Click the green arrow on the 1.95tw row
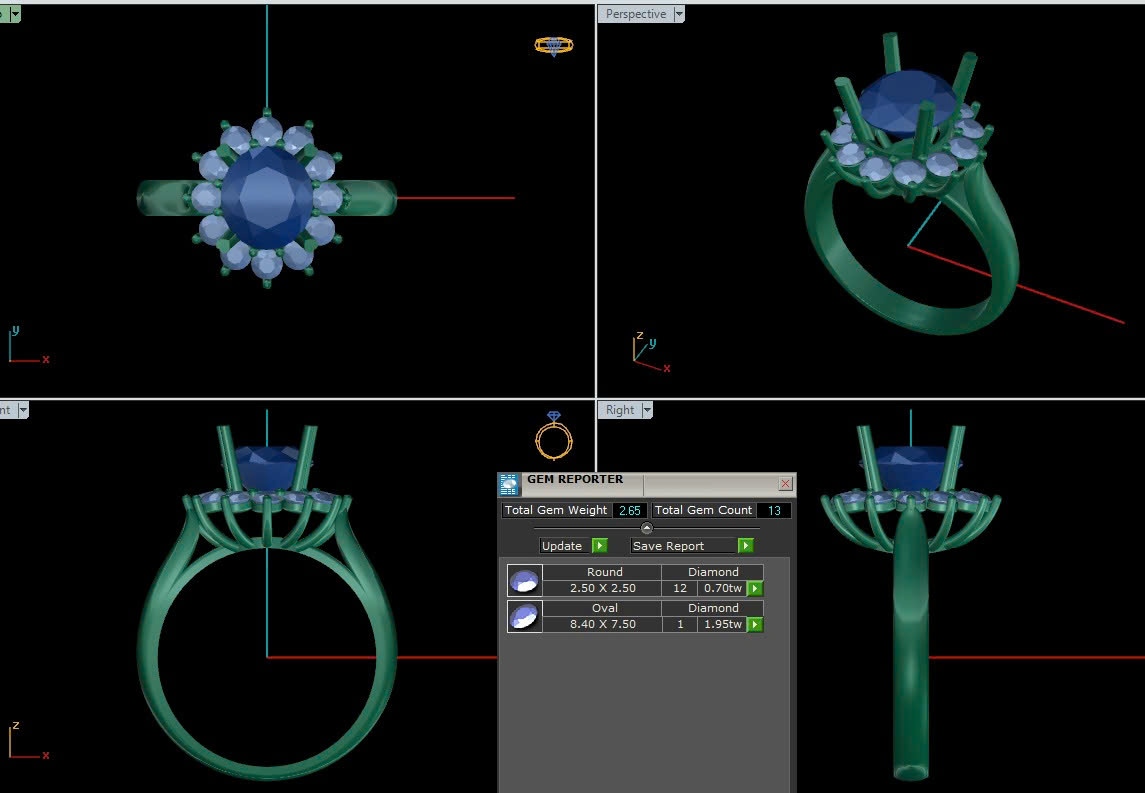 click(x=755, y=625)
